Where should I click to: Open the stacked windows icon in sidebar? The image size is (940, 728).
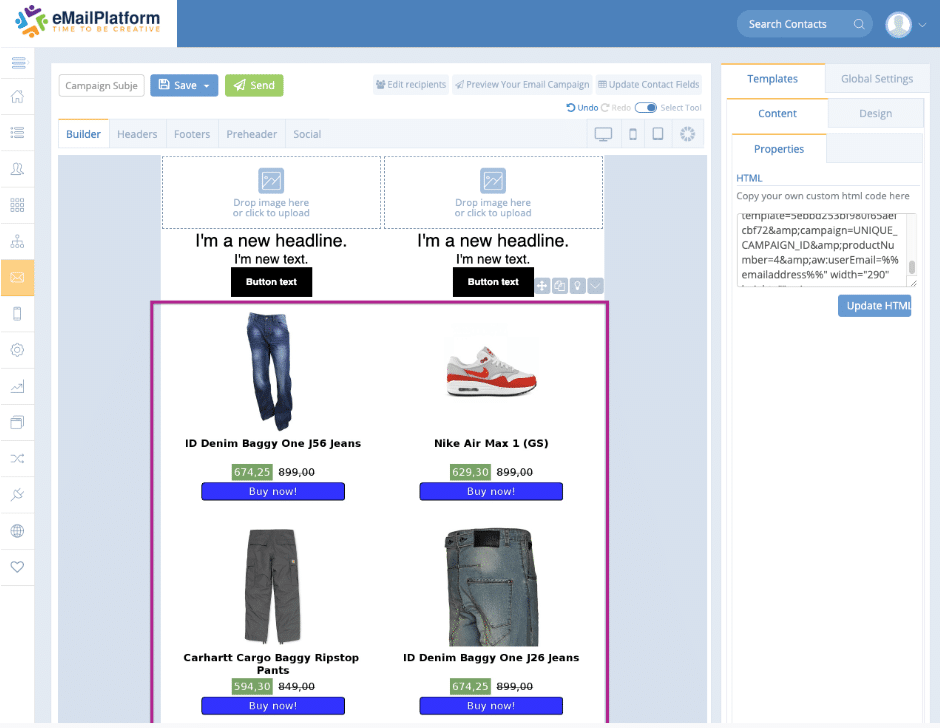coord(17,422)
